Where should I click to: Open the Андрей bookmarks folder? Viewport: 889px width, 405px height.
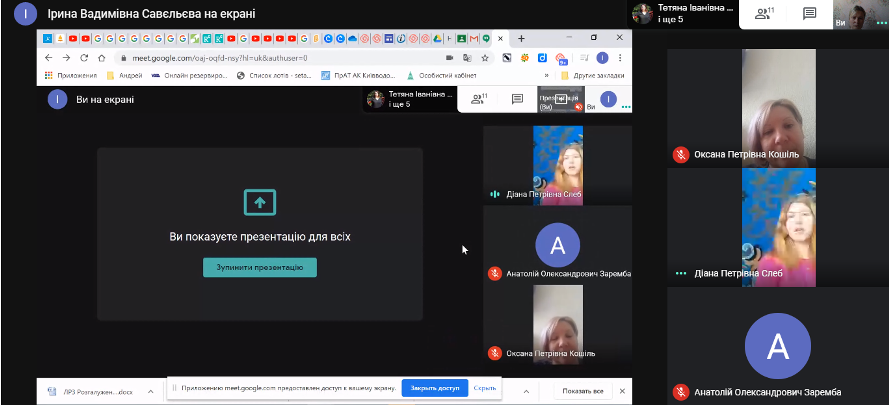tap(125, 75)
